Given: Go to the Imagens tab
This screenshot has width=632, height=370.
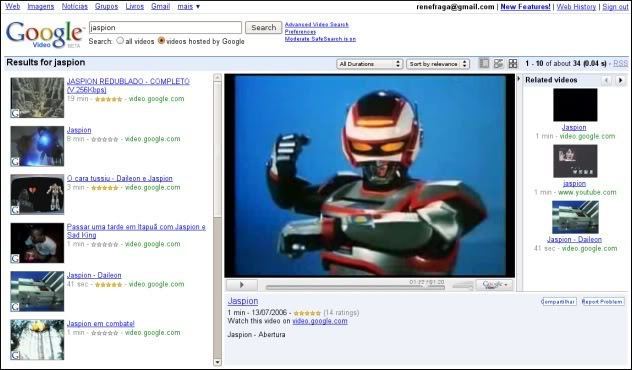Looking at the screenshot, I should [41, 6].
